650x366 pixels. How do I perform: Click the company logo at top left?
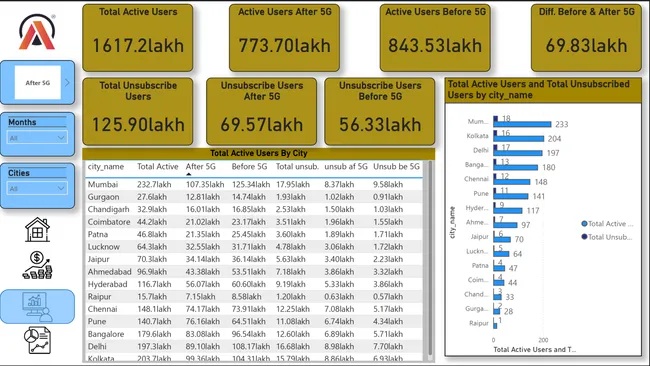tap(37, 32)
